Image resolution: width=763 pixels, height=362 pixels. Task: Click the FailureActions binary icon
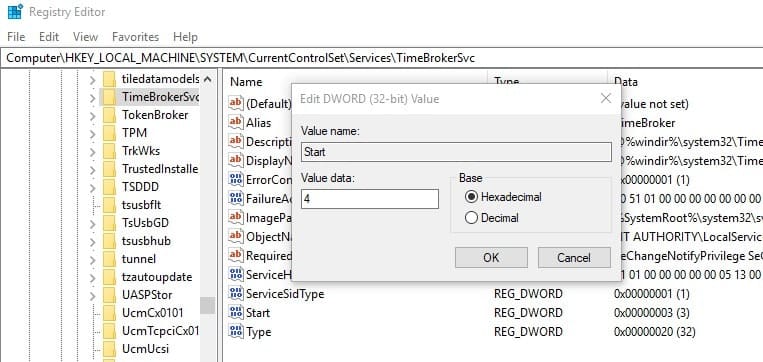tap(236, 198)
